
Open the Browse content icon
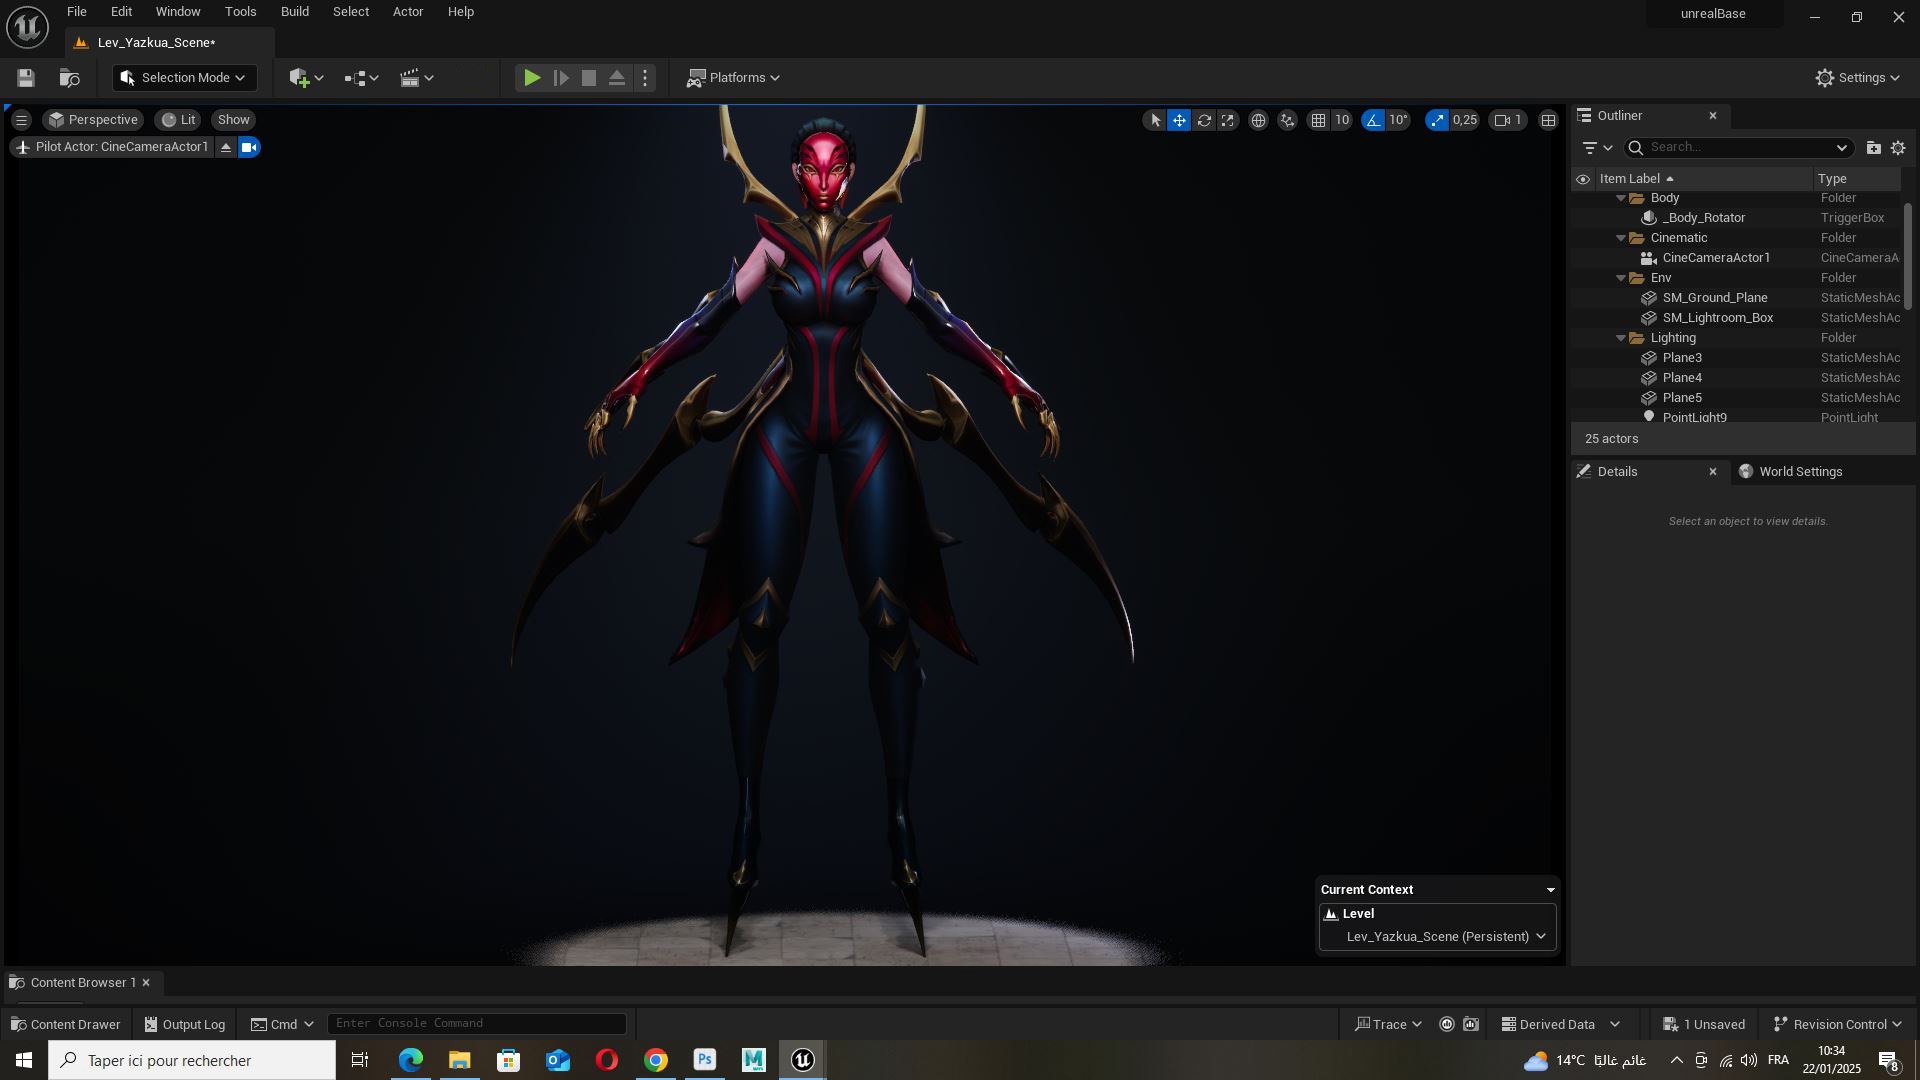69,78
